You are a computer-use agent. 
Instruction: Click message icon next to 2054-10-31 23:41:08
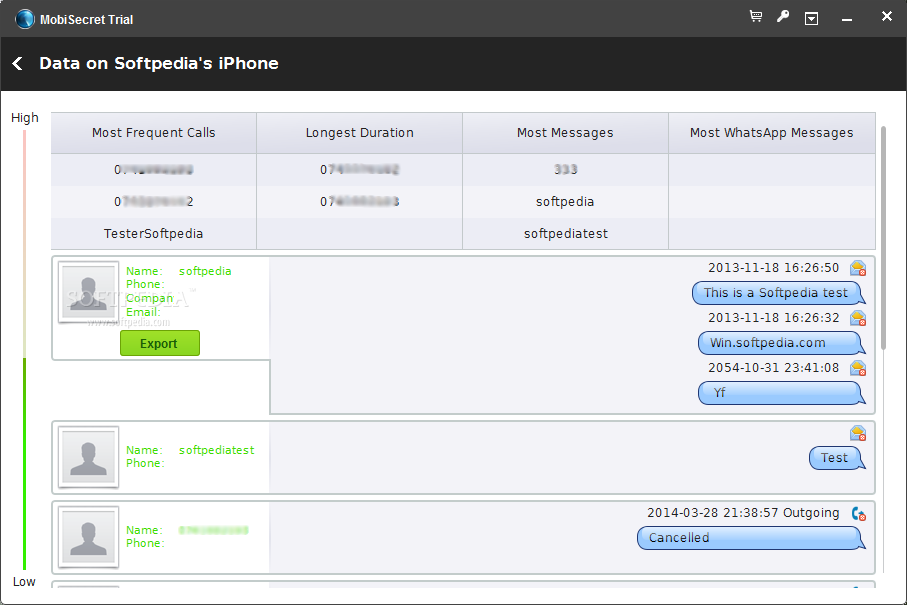pyautogui.click(x=858, y=368)
